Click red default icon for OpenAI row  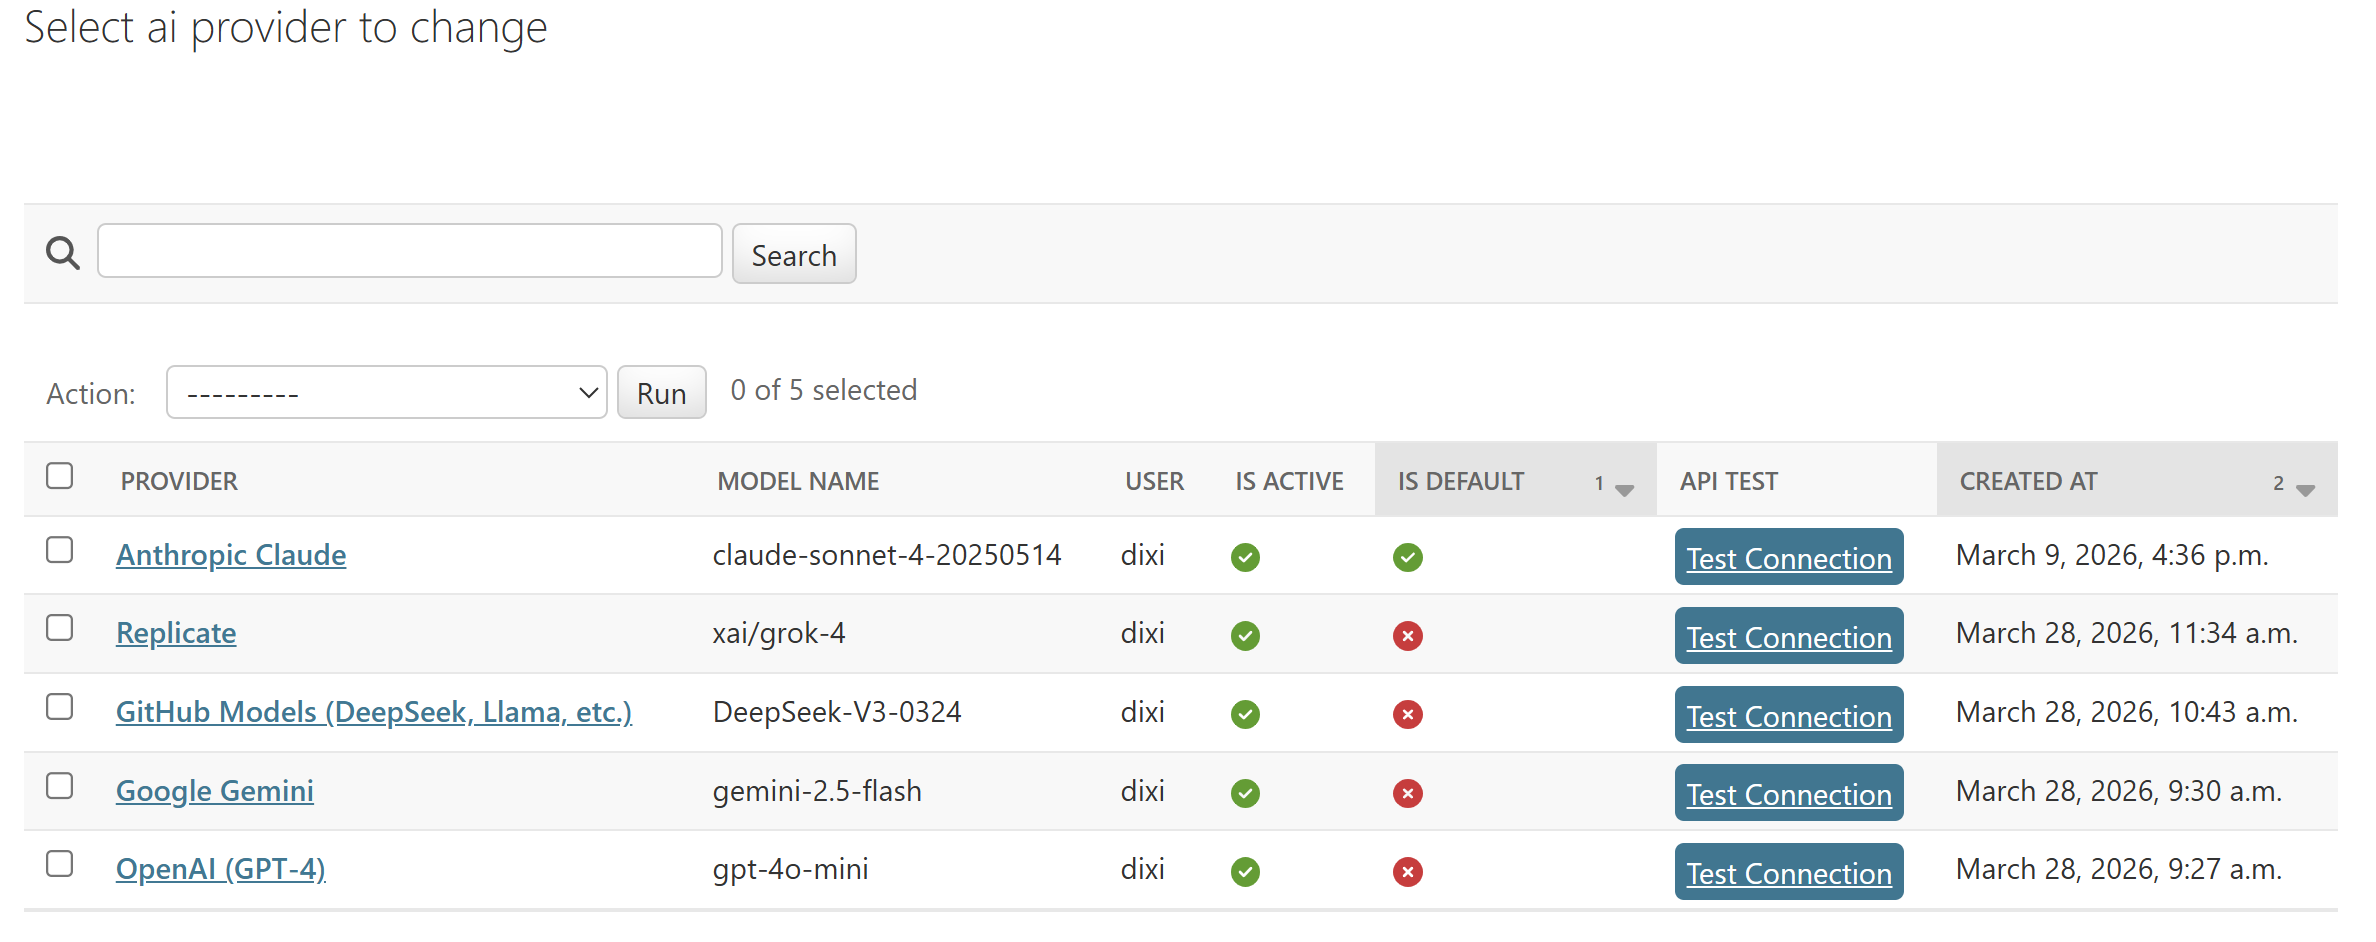1407,872
